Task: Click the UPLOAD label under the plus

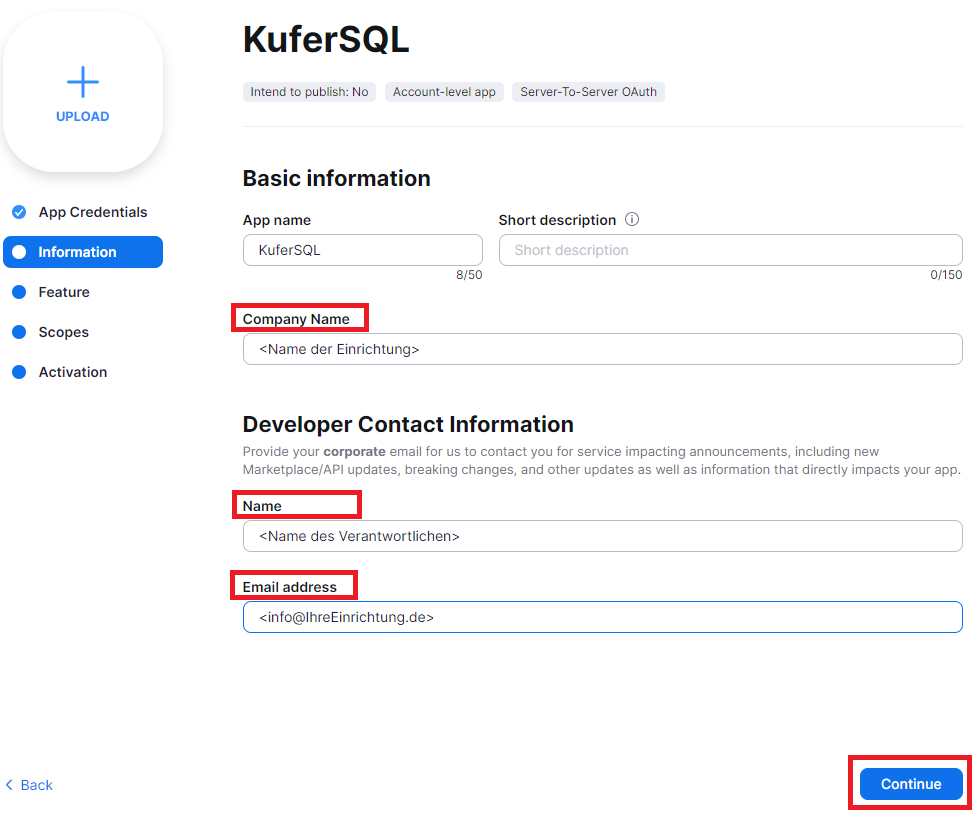Action: pos(83,117)
